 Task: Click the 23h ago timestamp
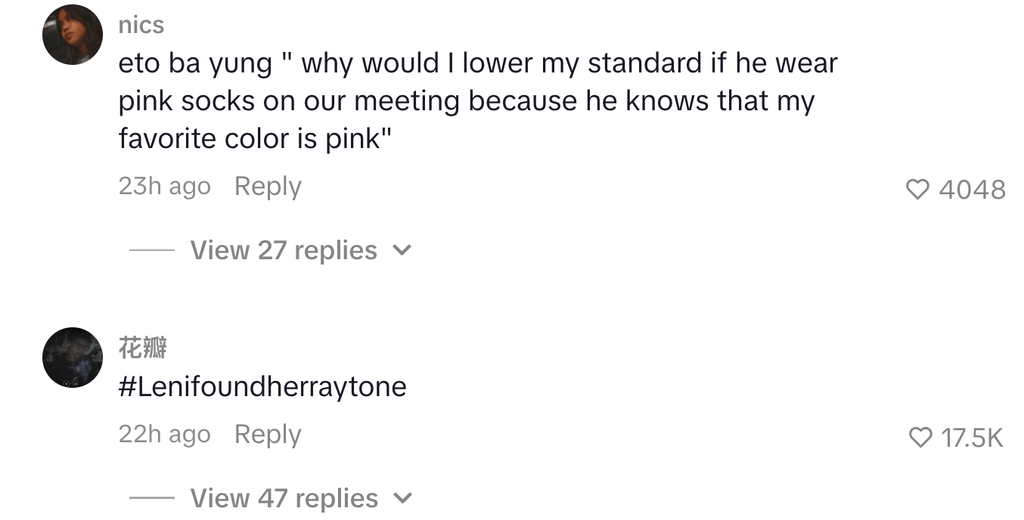click(164, 187)
